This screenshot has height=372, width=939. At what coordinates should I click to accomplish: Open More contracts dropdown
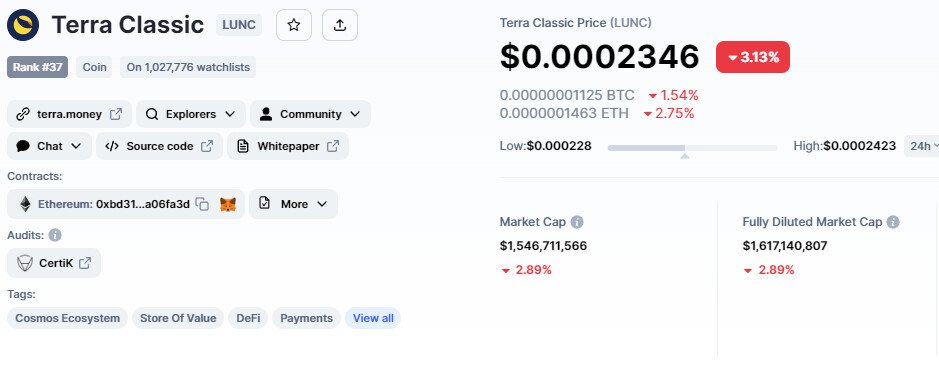point(293,204)
